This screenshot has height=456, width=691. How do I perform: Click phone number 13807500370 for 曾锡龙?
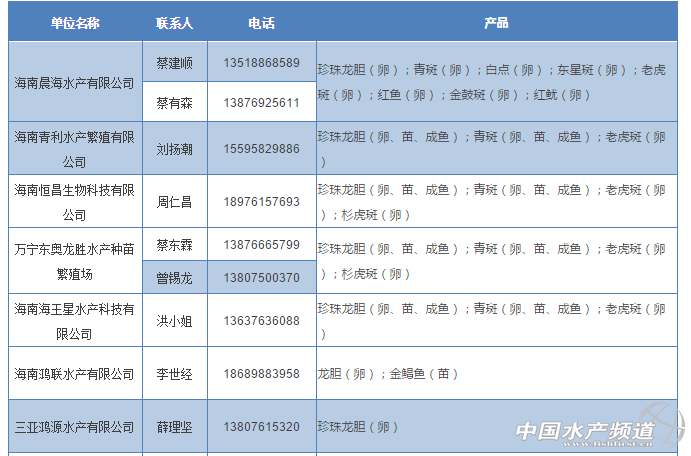[261, 277]
